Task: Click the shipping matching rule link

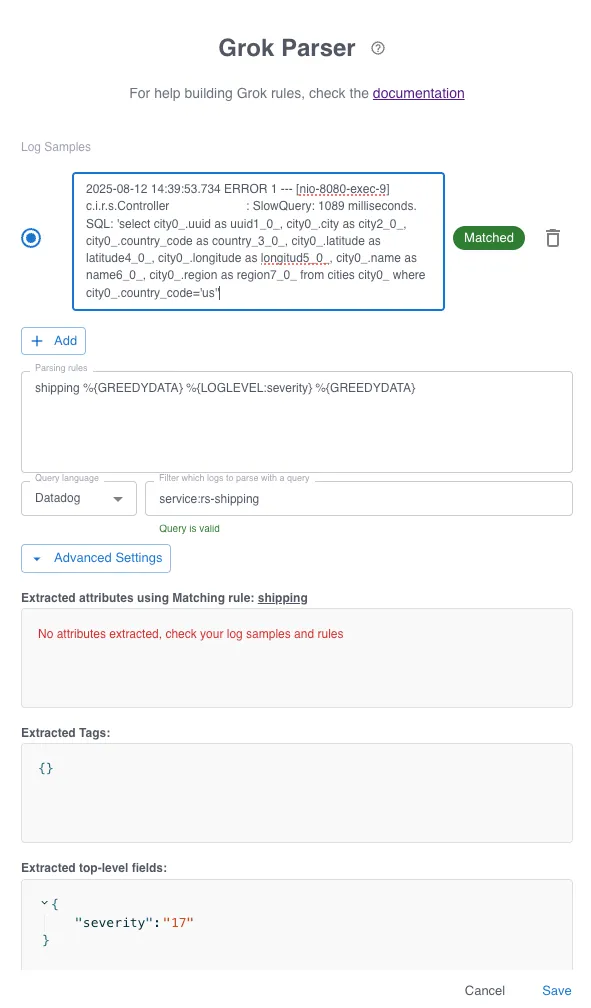Action: (x=282, y=598)
